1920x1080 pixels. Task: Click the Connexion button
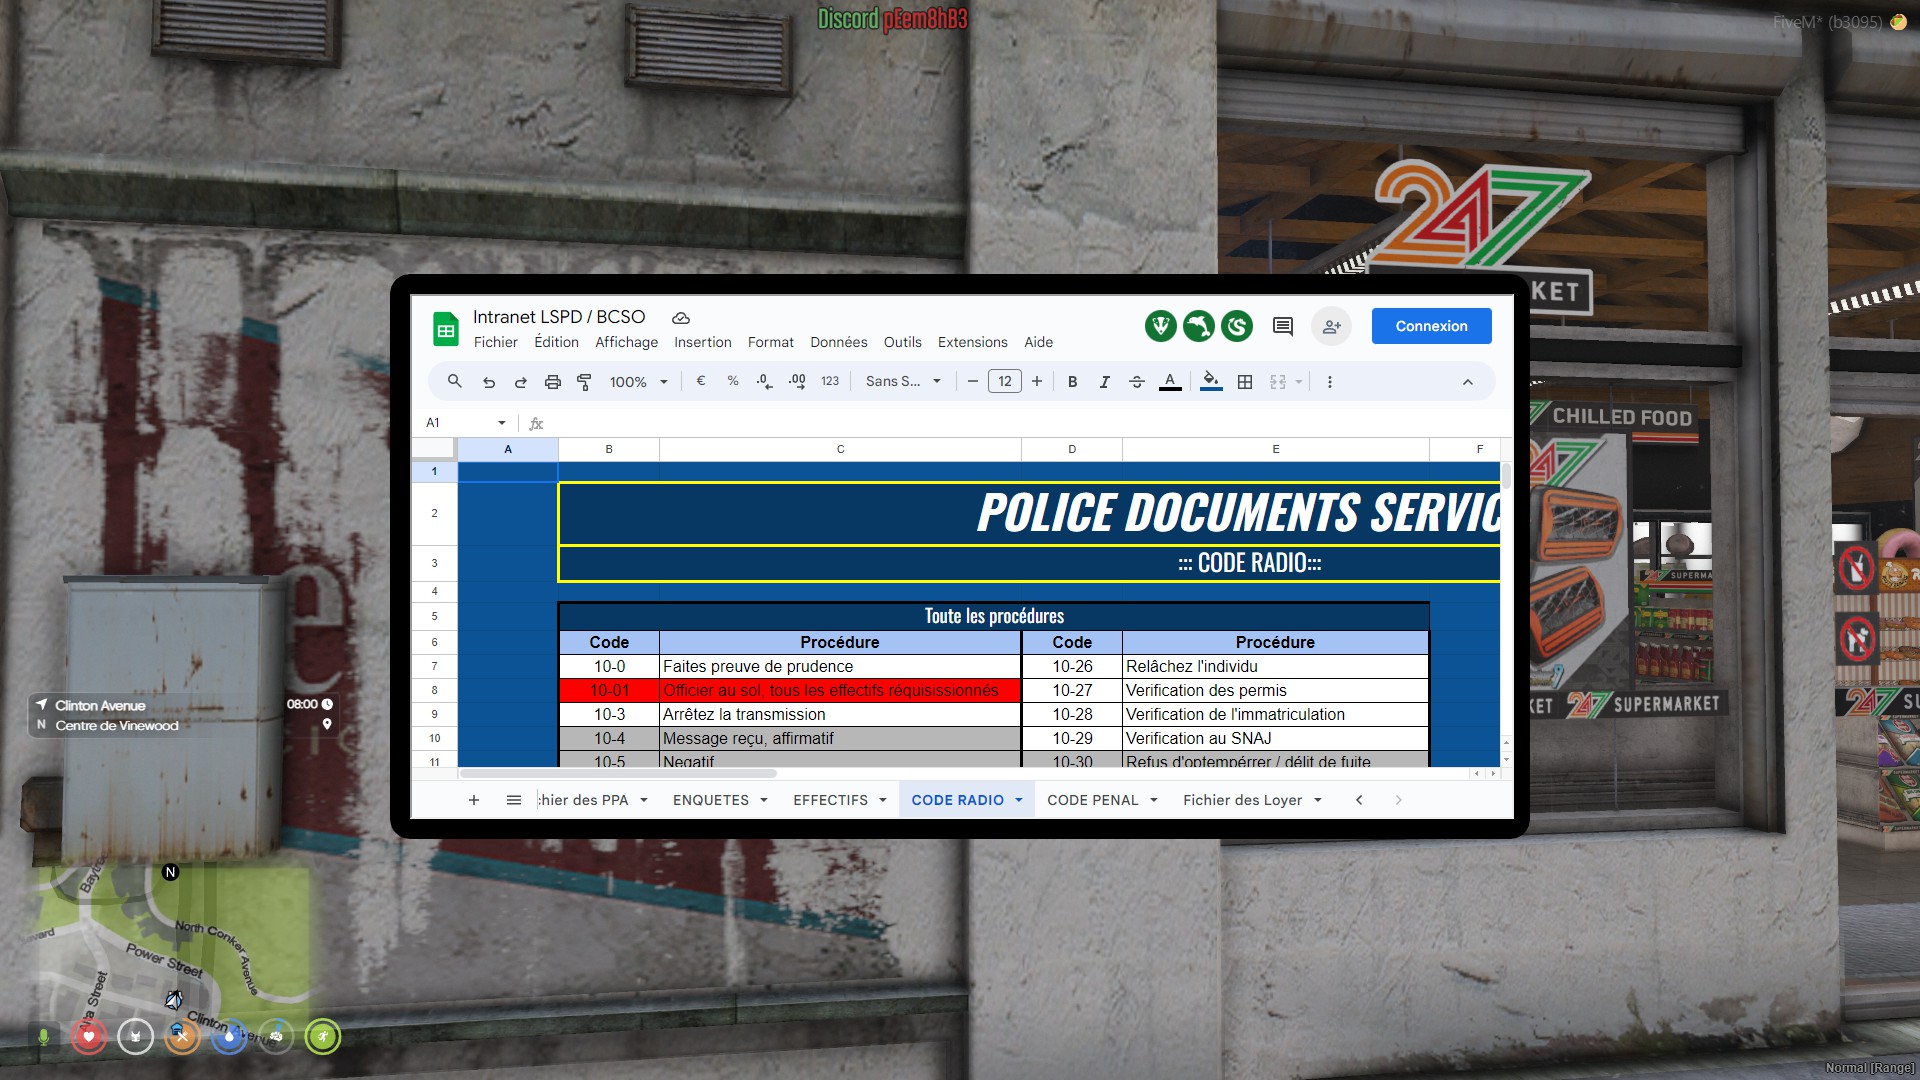pos(1431,326)
